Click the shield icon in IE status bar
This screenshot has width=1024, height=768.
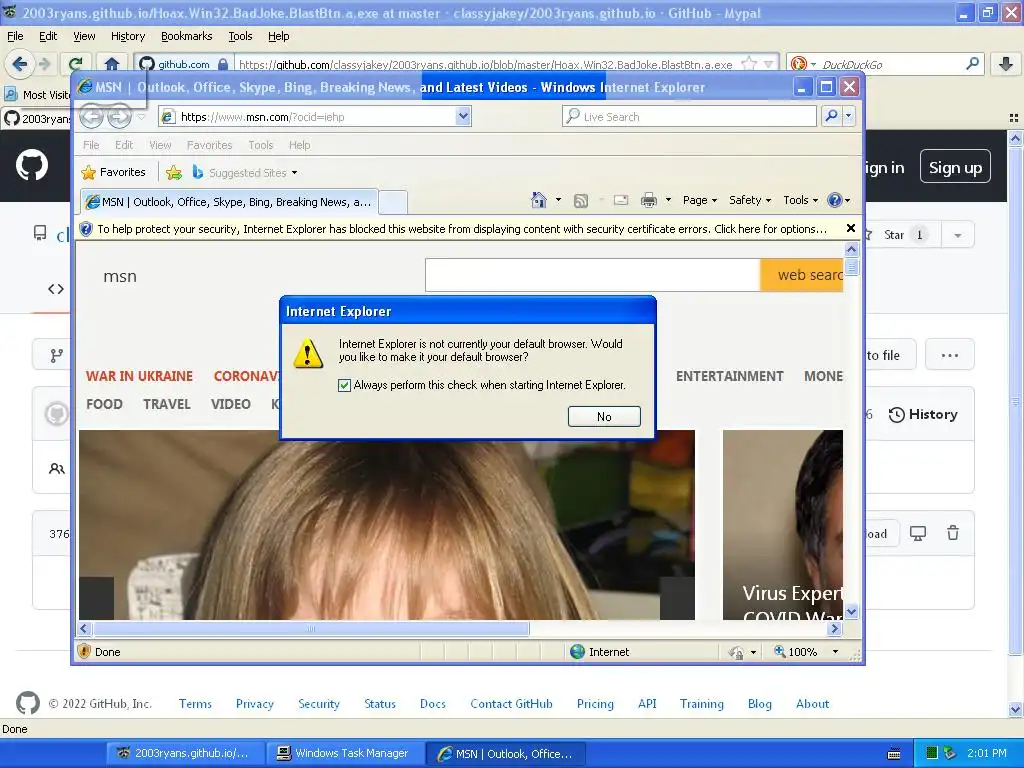click(x=84, y=651)
